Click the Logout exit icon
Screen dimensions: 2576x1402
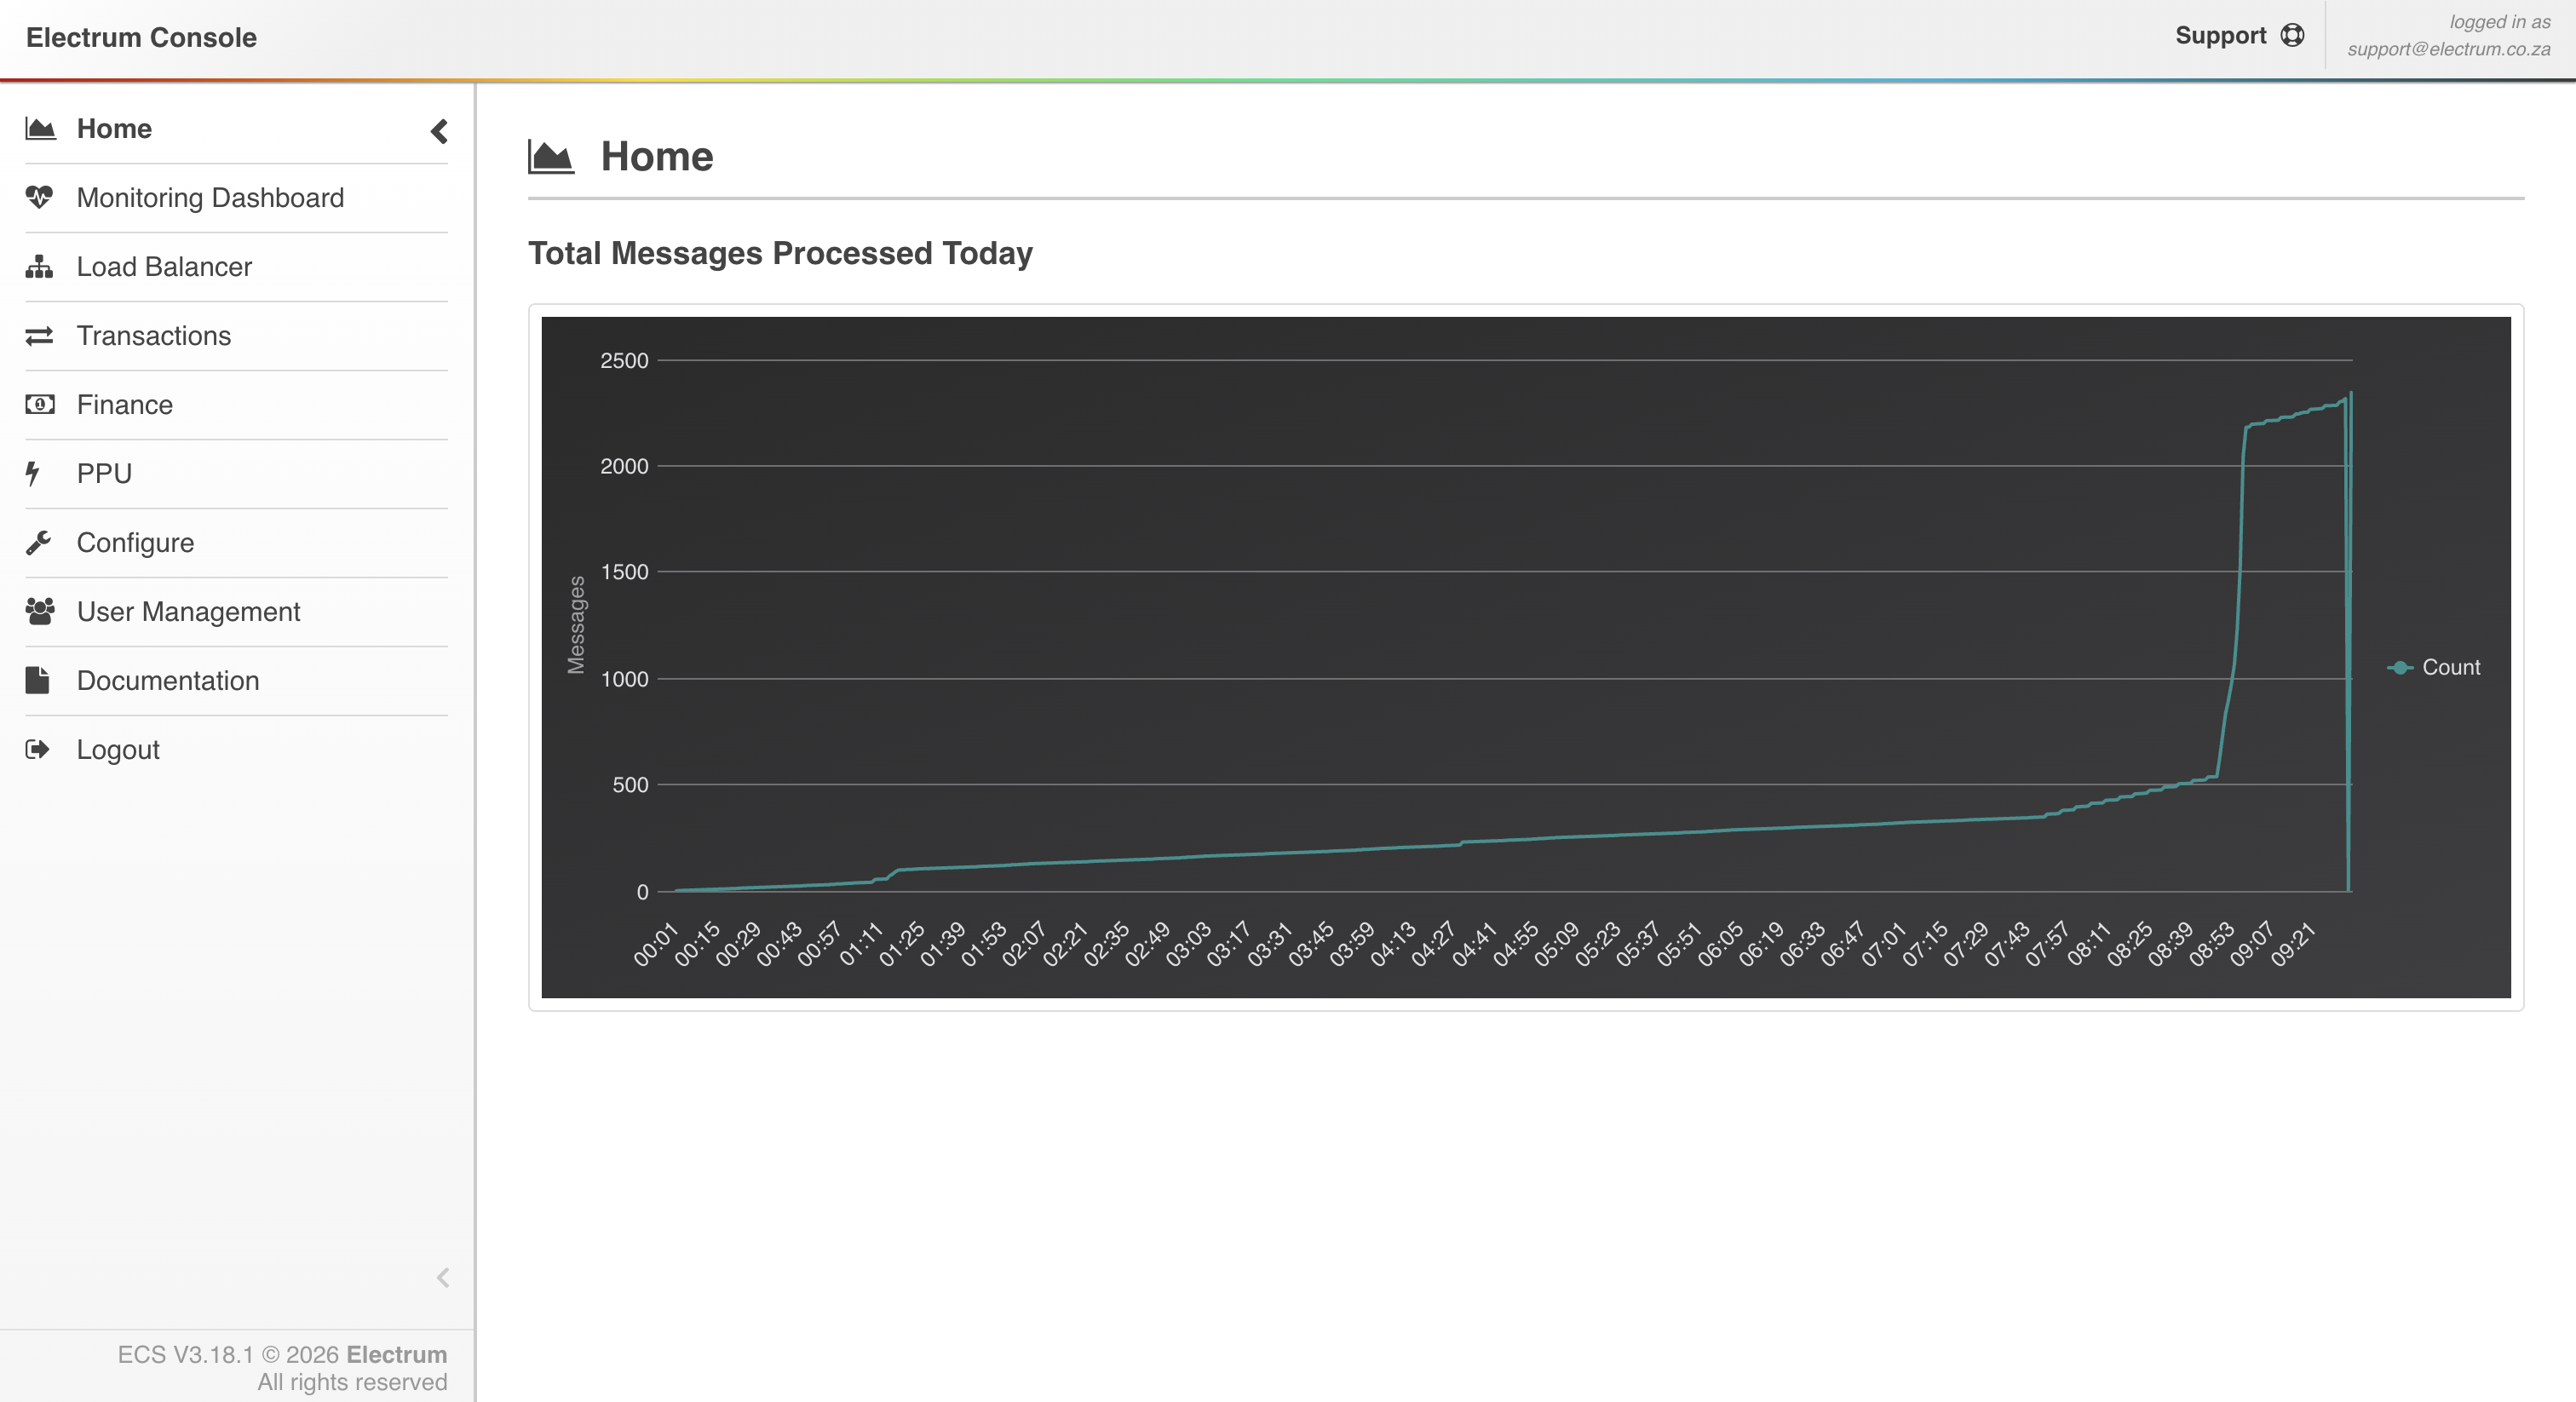37,749
